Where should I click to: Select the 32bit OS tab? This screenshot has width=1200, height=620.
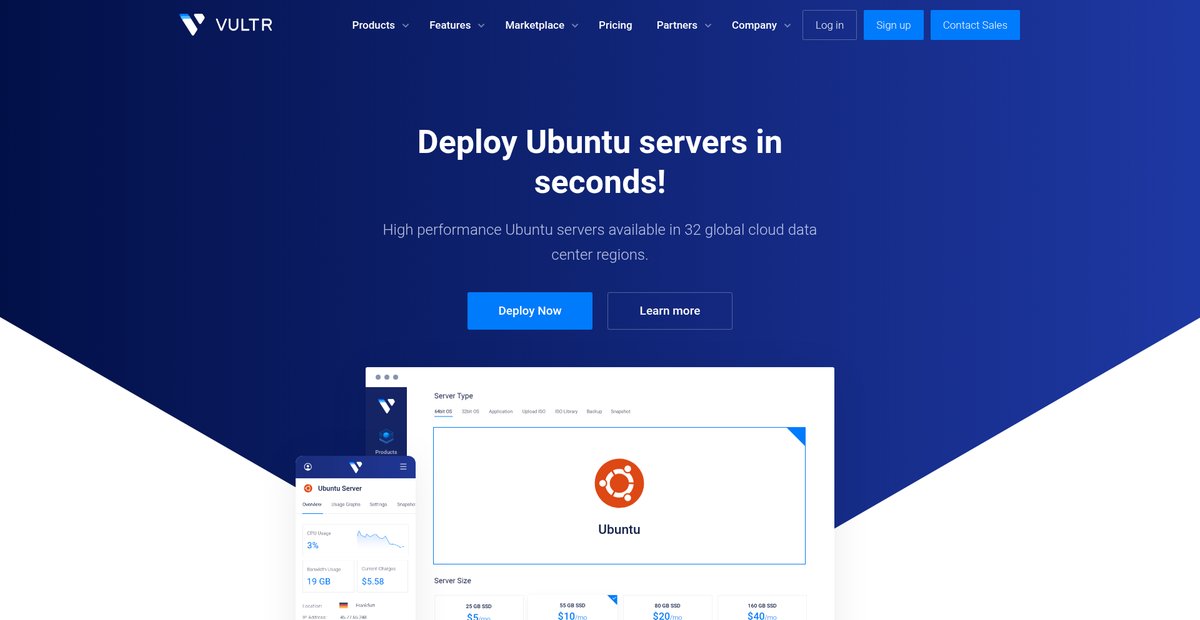pos(470,411)
